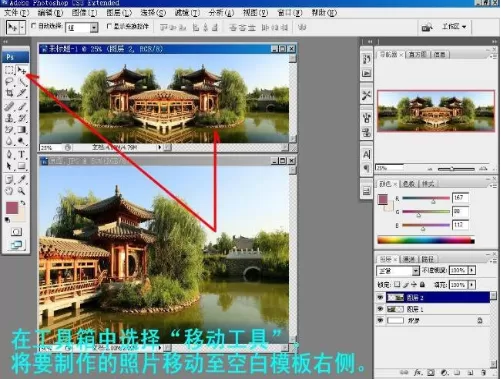Toggle lock all padlock
Screen dimensions: 501x379
(422, 284)
